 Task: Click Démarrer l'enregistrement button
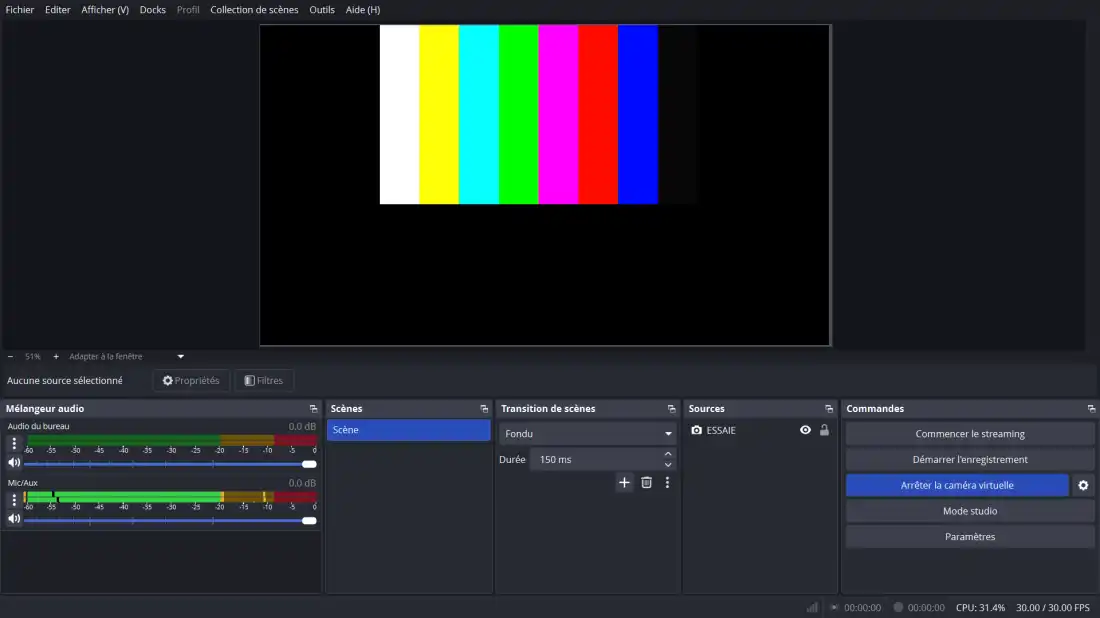pos(969,460)
